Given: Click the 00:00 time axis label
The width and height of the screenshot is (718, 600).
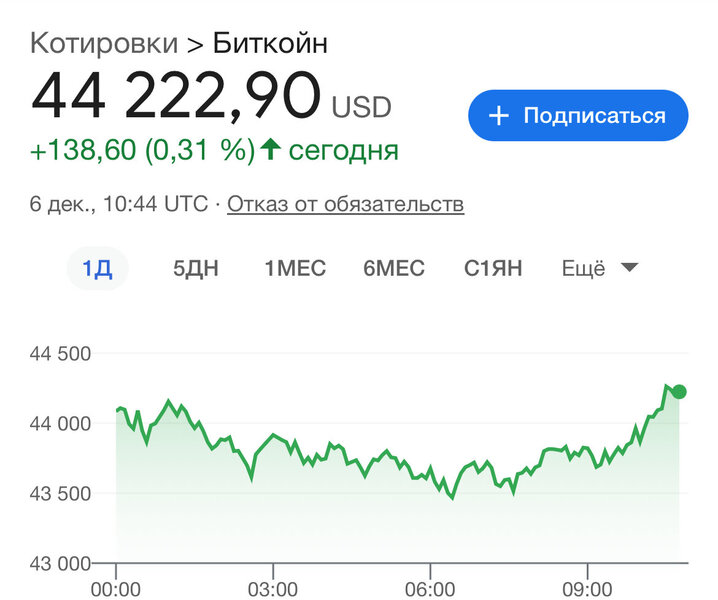Looking at the screenshot, I should [x=116, y=587].
